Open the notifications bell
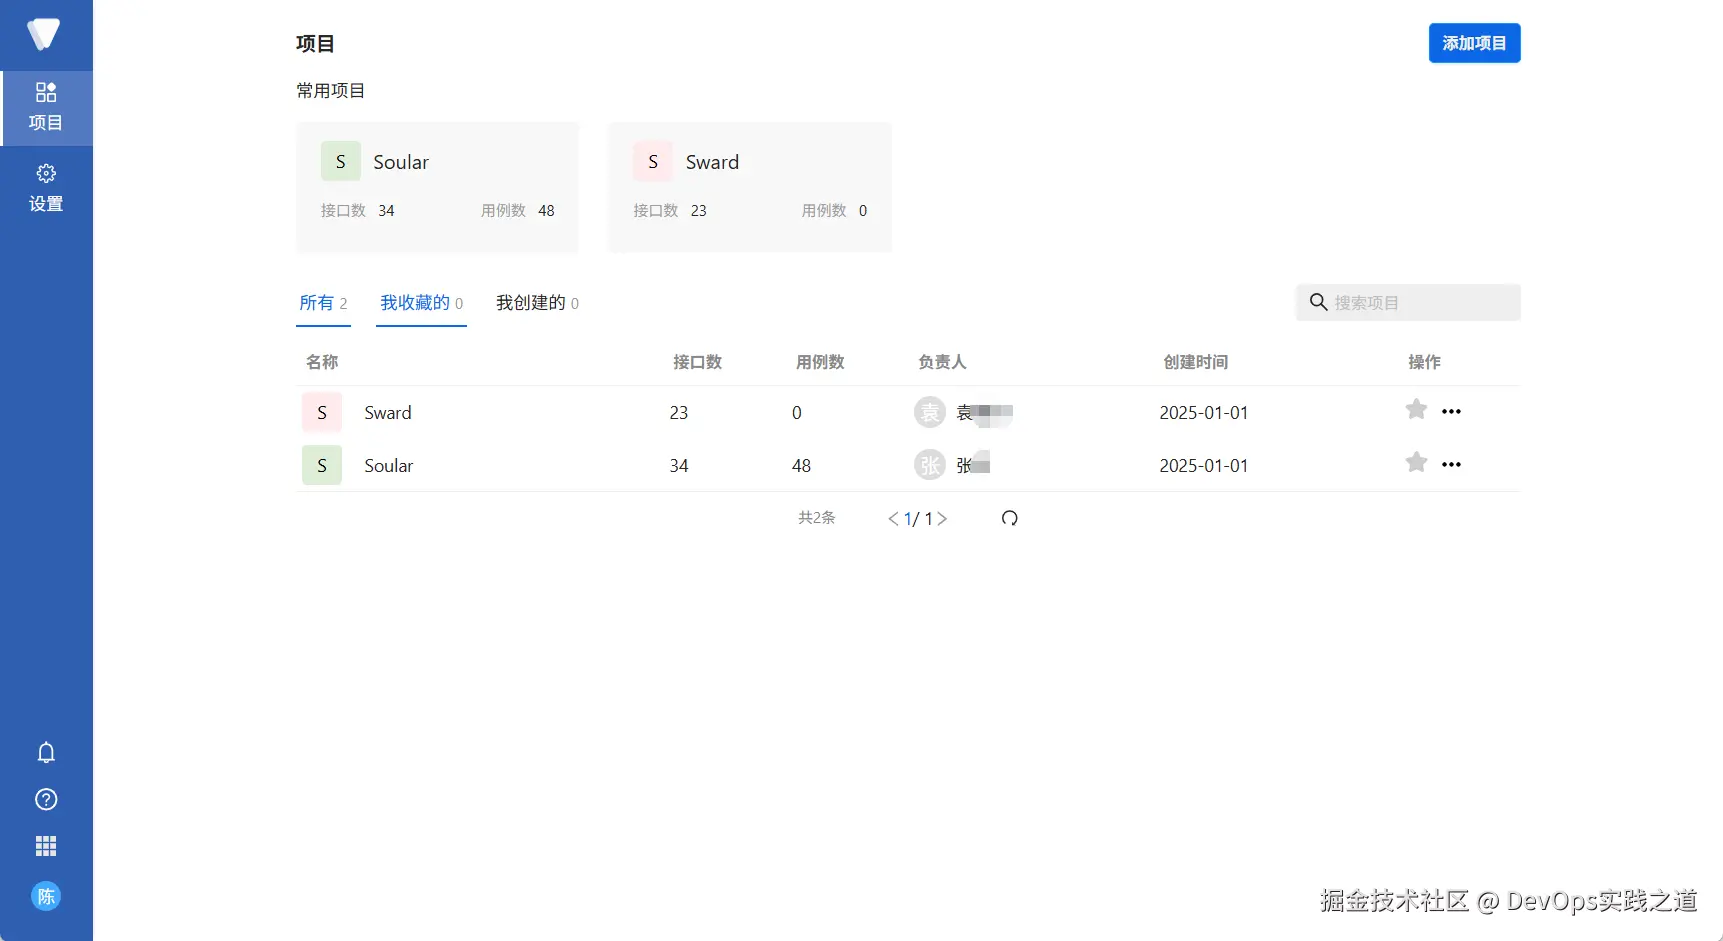 (x=46, y=753)
